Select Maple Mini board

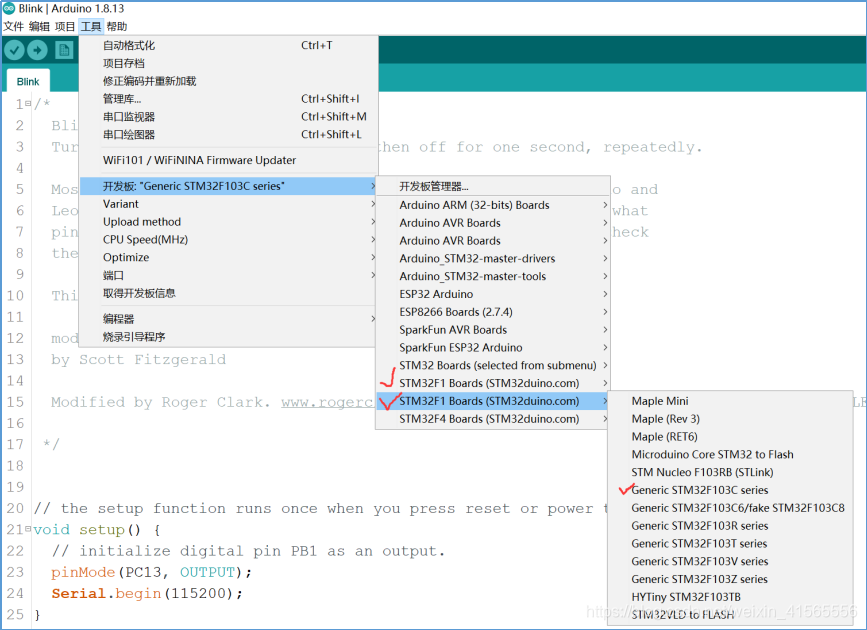pos(730,401)
